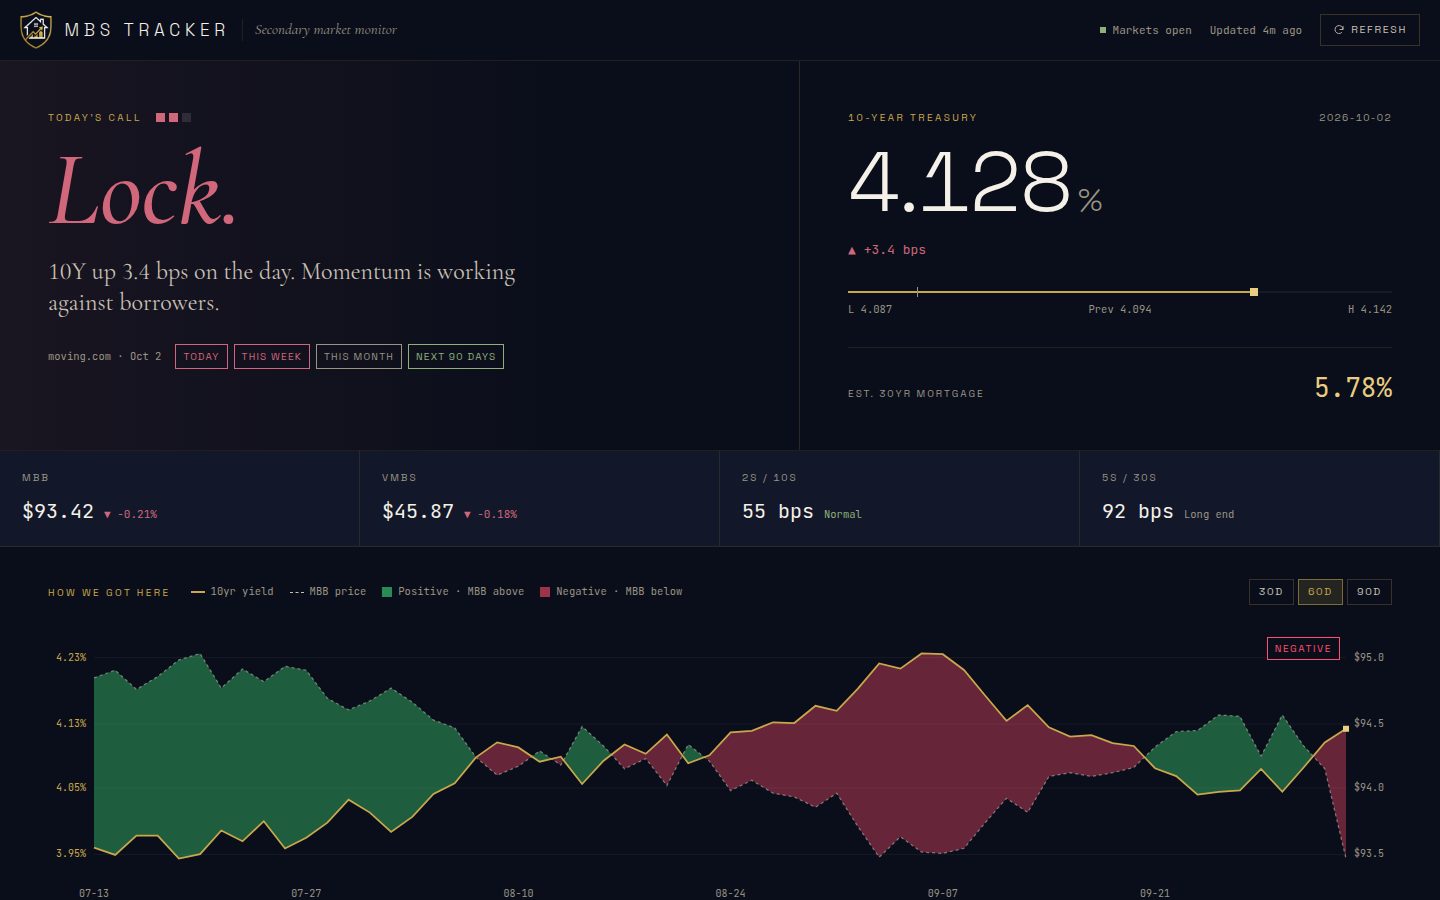Click the L 4.087 low label
Viewport: 1440px width, 900px height.
click(x=870, y=310)
